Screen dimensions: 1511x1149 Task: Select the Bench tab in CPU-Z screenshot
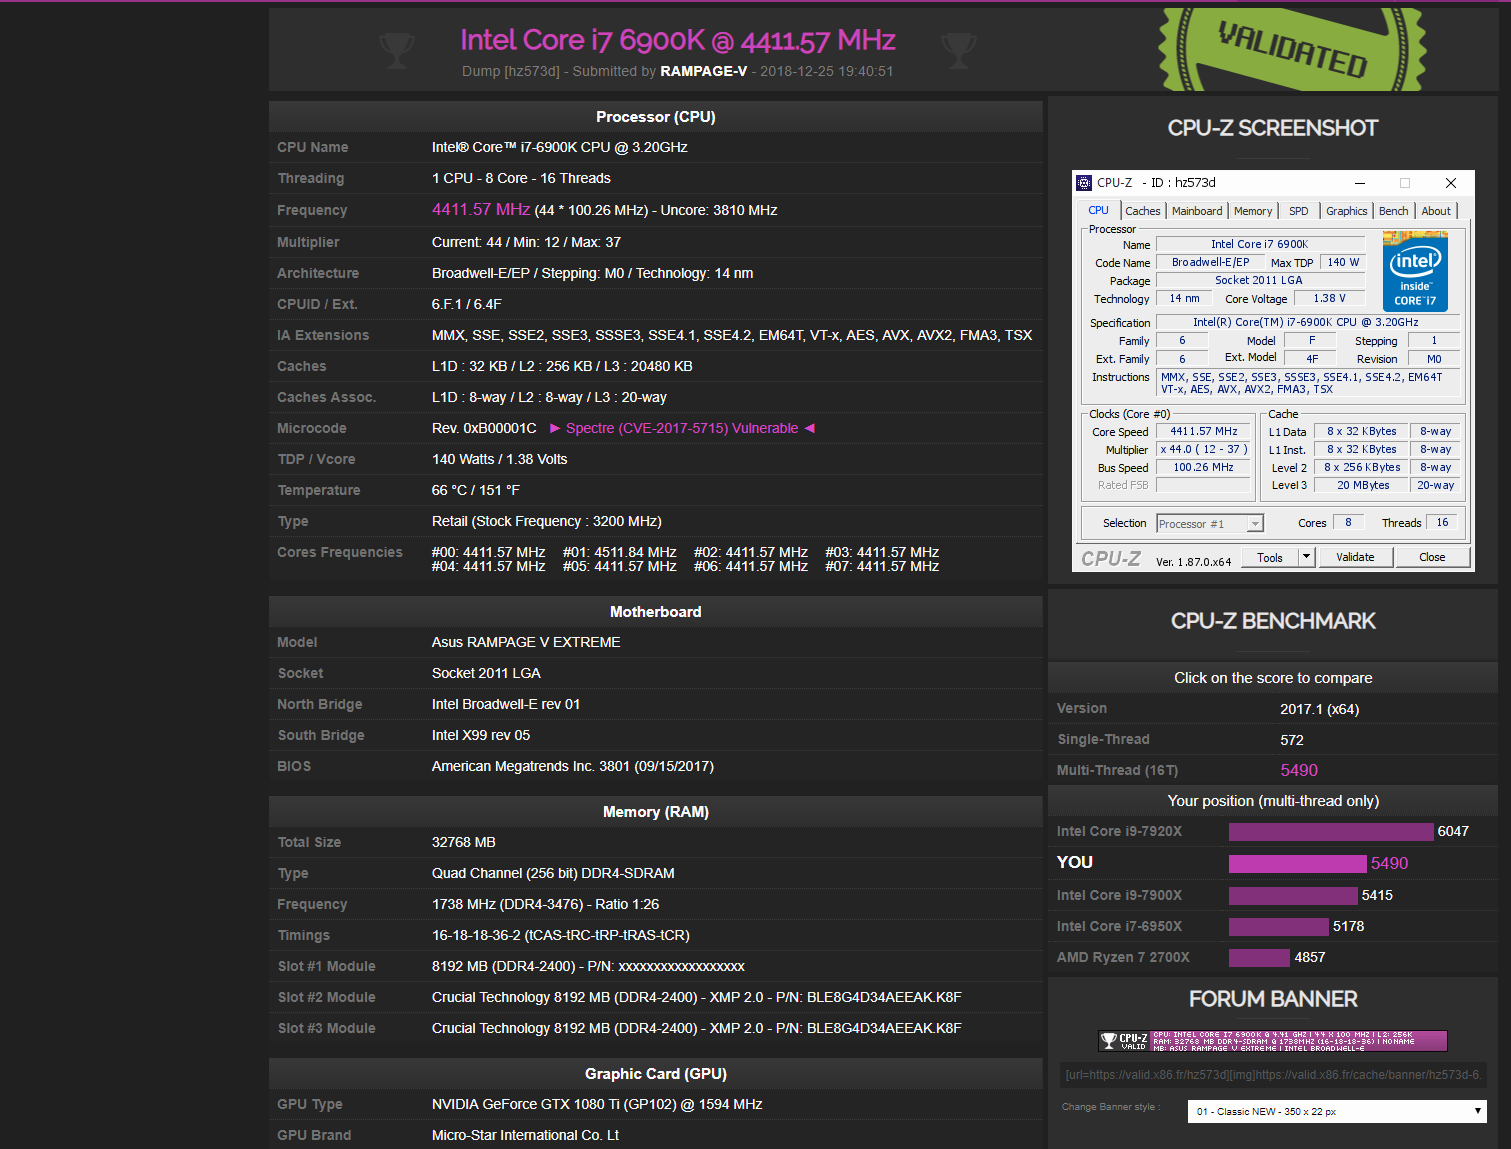[1393, 211]
